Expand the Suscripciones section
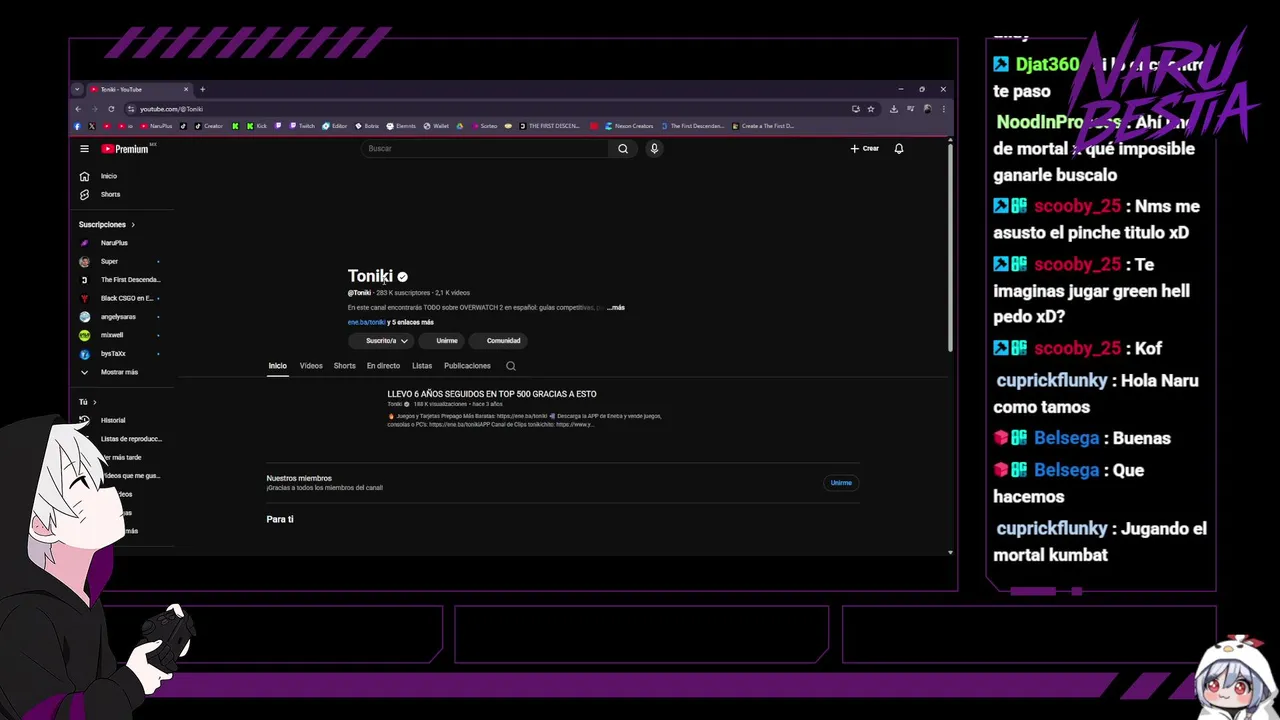Image resolution: width=1280 pixels, height=720 pixels. pos(107,225)
